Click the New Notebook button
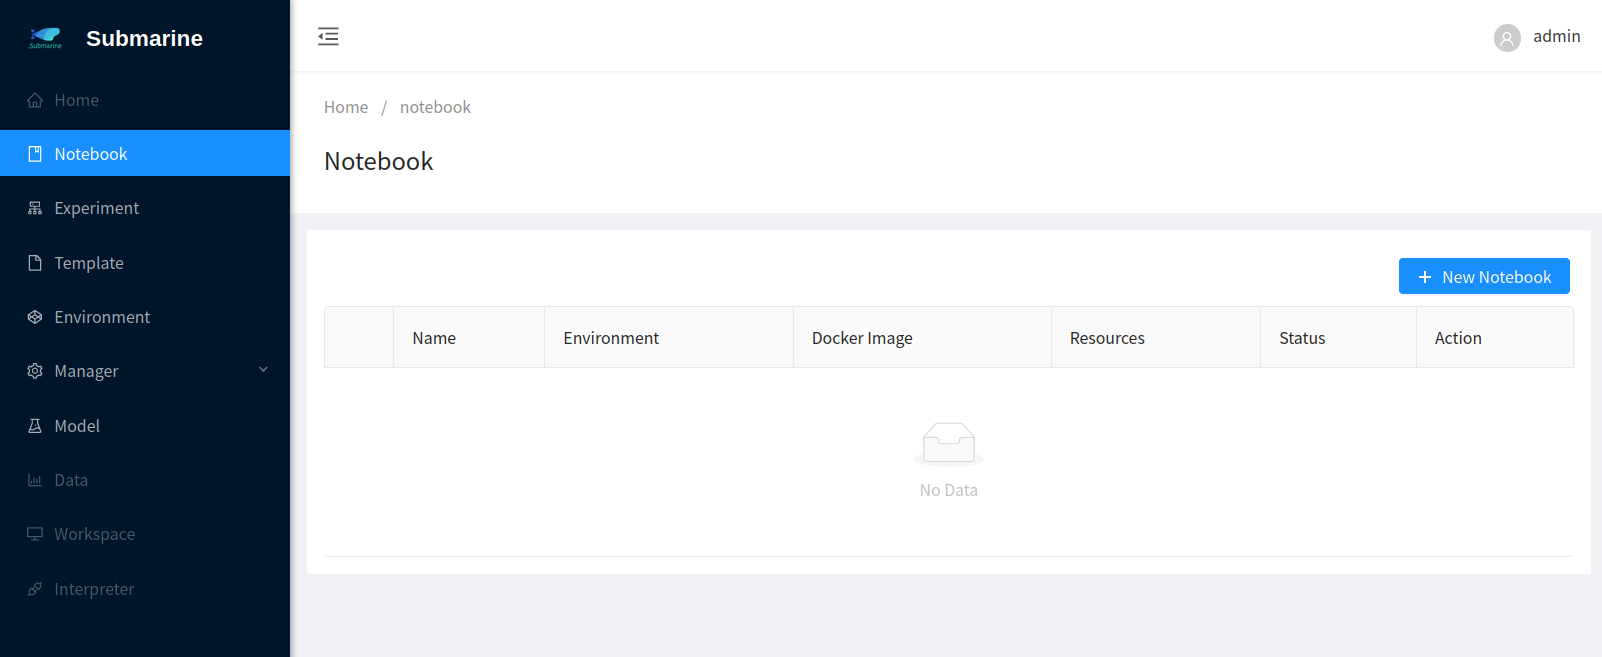The width and height of the screenshot is (1602, 657). (1483, 277)
